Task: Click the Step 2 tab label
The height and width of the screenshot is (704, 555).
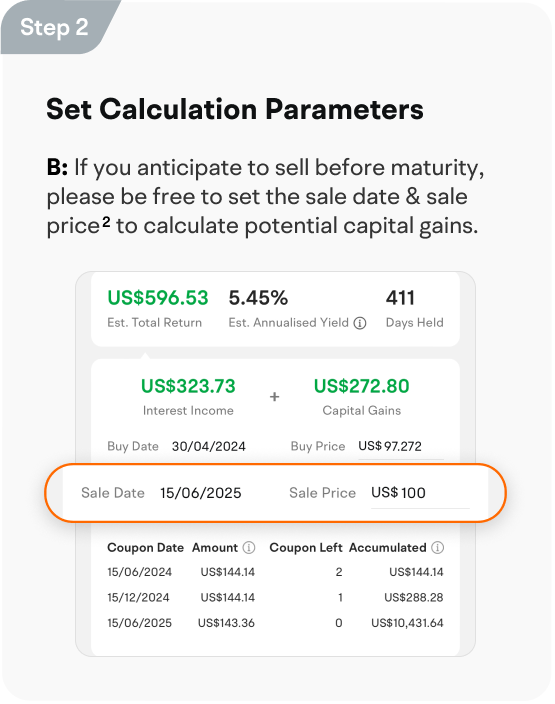Action: pyautogui.click(x=54, y=27)
